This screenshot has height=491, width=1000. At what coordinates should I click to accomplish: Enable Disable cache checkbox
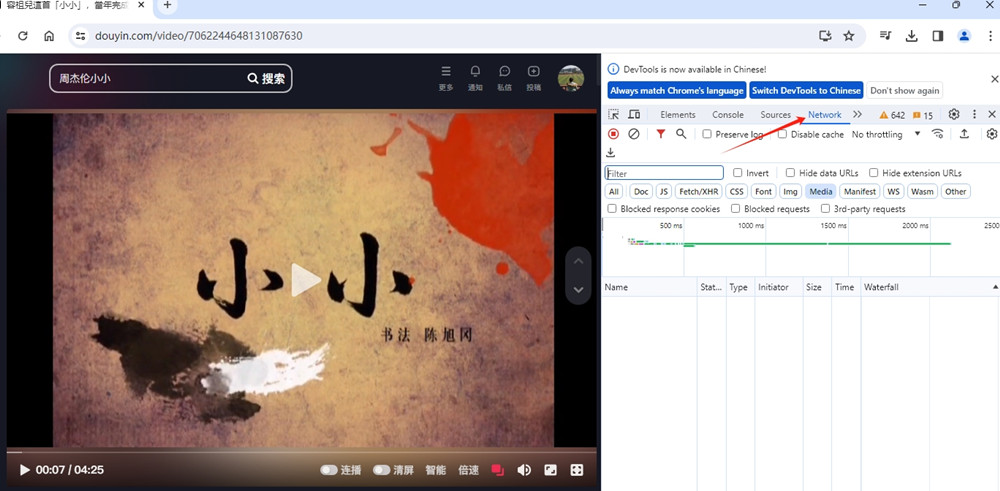click(x=783, y=135)
